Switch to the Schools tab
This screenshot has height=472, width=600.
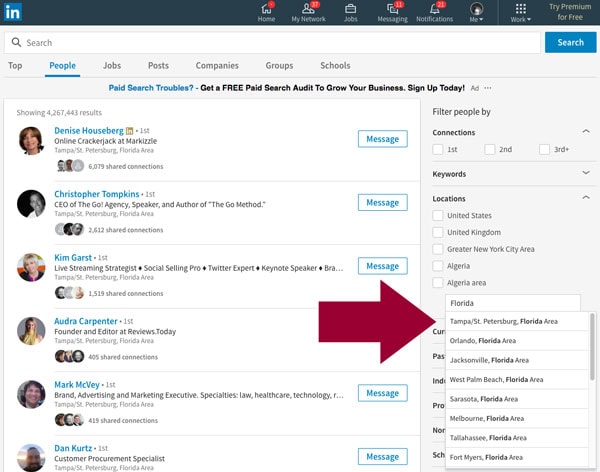[x=335, y=65]
